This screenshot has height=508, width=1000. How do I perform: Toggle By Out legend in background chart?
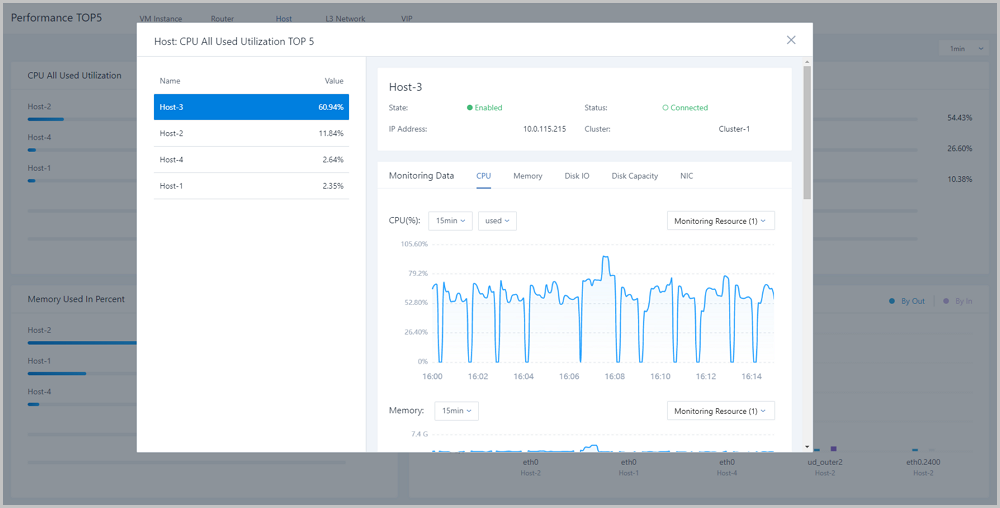pos(907,301)
